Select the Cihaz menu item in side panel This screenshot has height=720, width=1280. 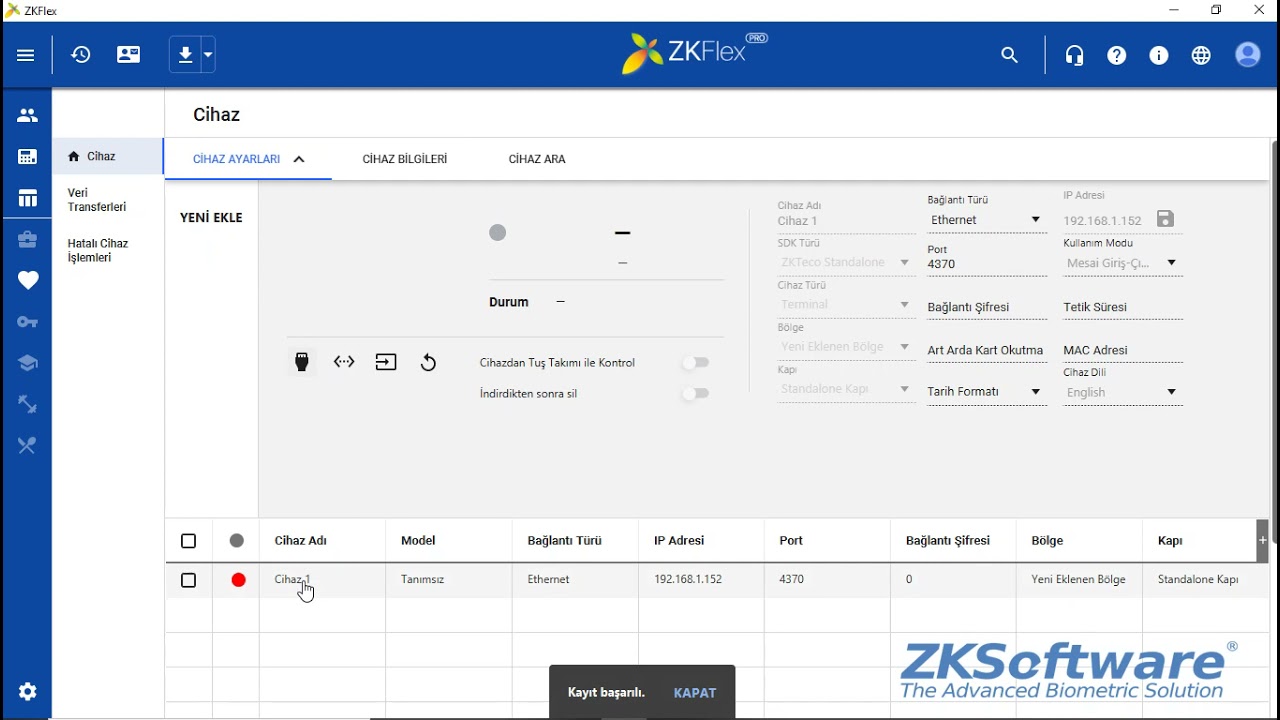point(107,156)
